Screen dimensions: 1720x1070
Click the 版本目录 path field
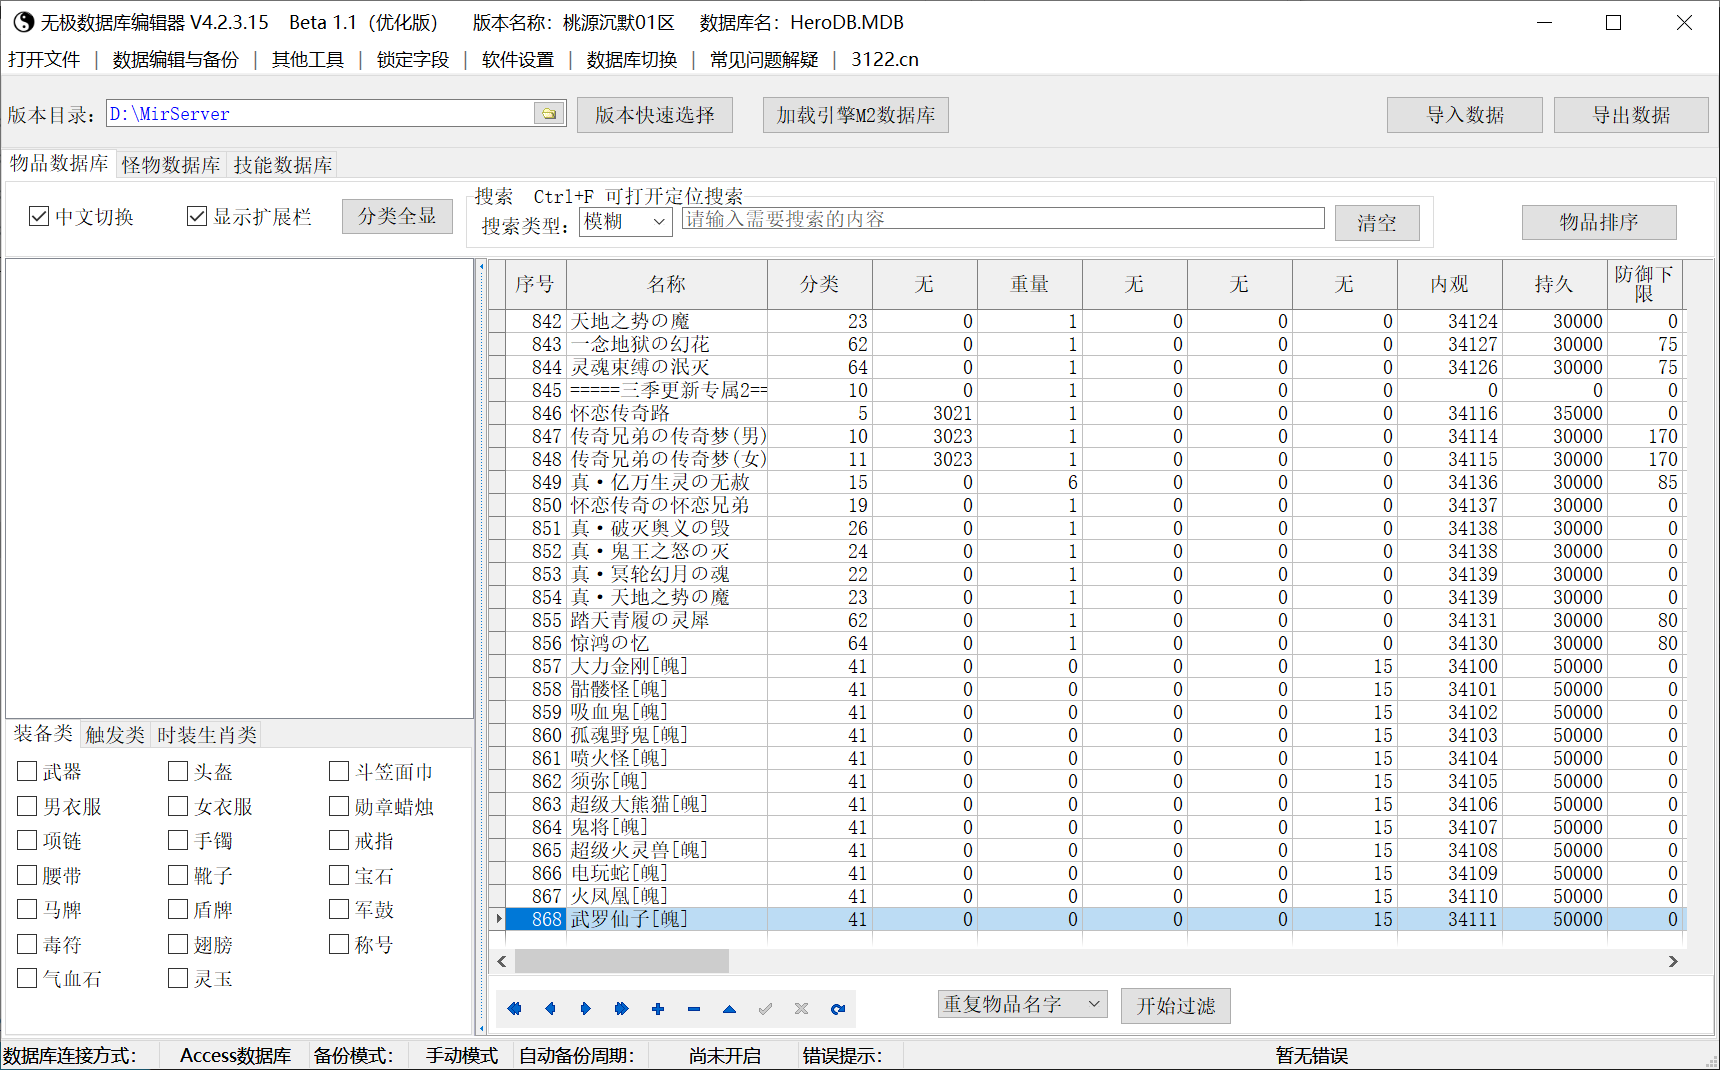[x=321, y=114]
